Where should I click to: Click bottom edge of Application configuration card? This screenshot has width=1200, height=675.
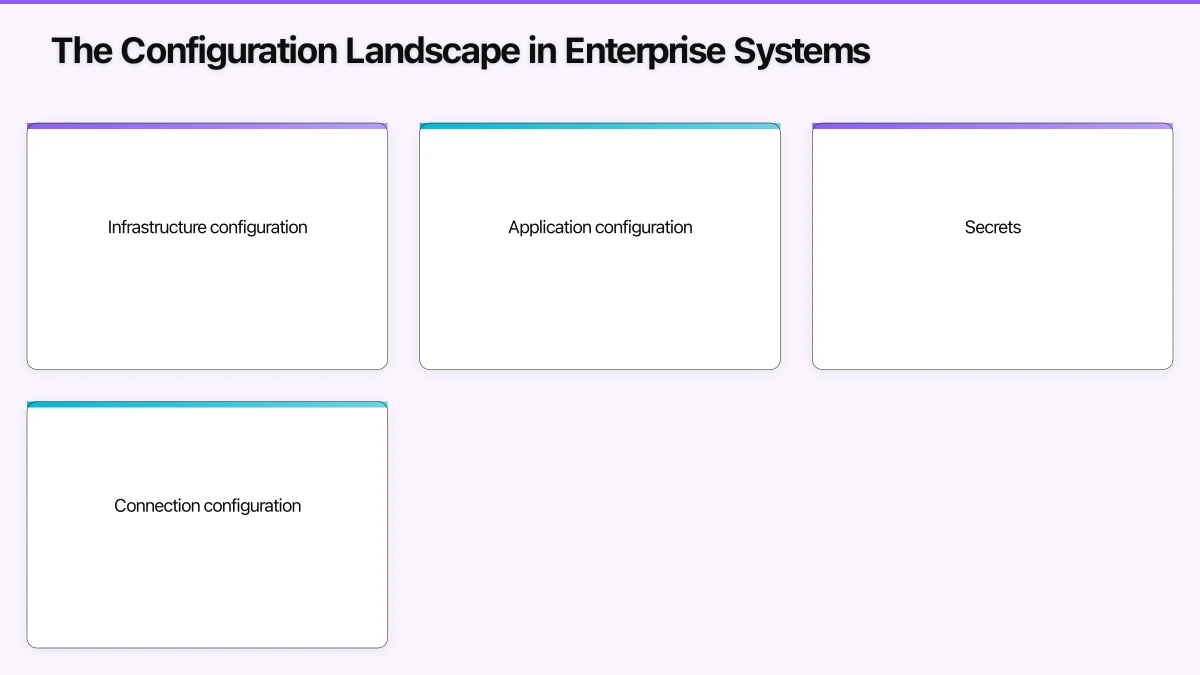(x=600, y=367)
